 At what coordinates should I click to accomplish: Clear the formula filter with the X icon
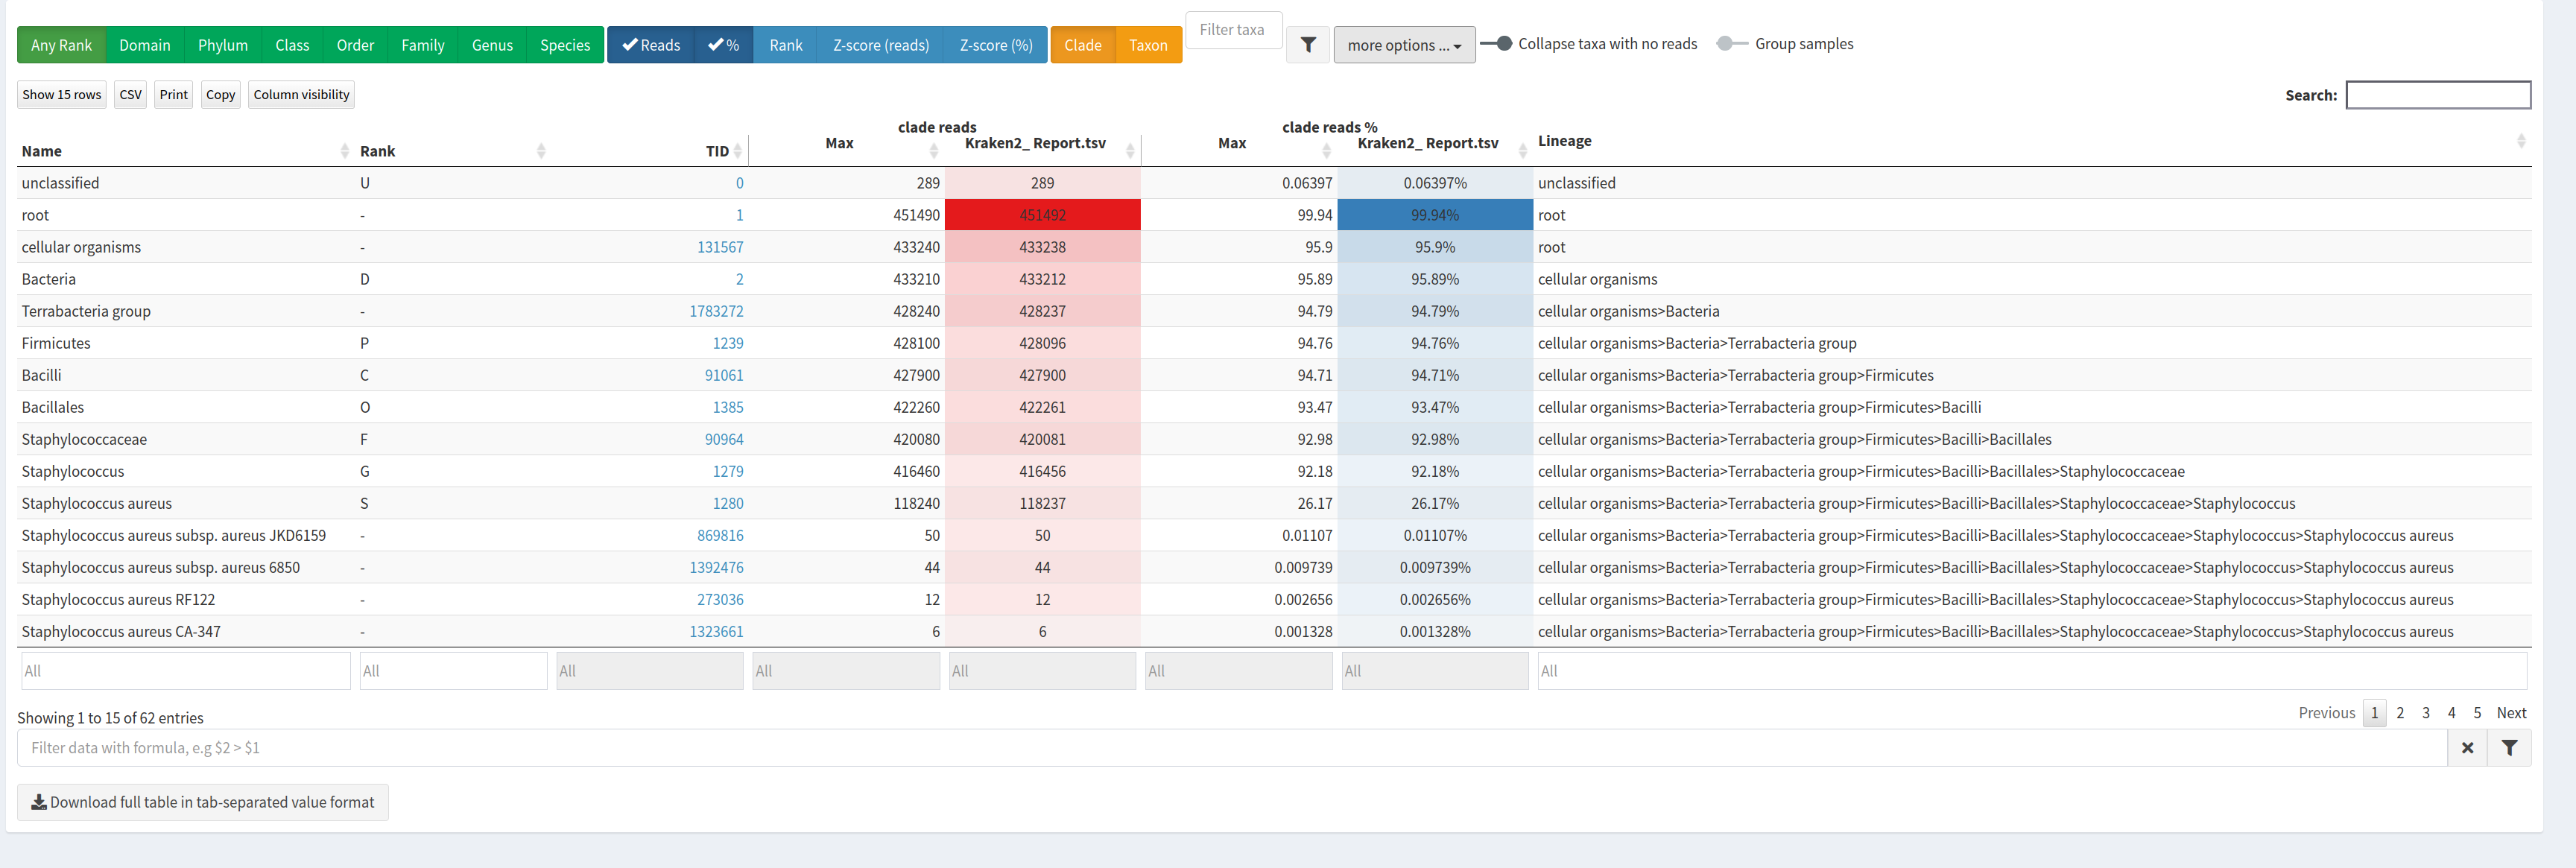point(2467,748)
